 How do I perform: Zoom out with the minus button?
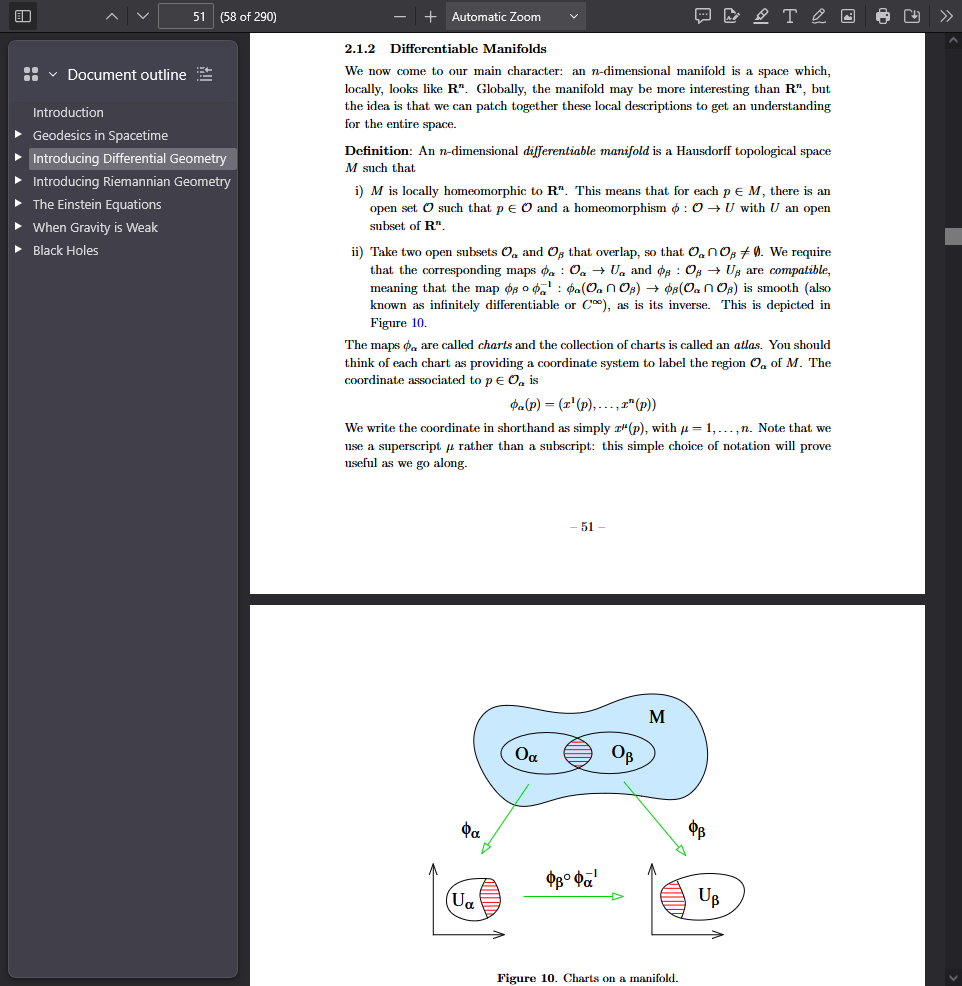(x=400, y=16)
